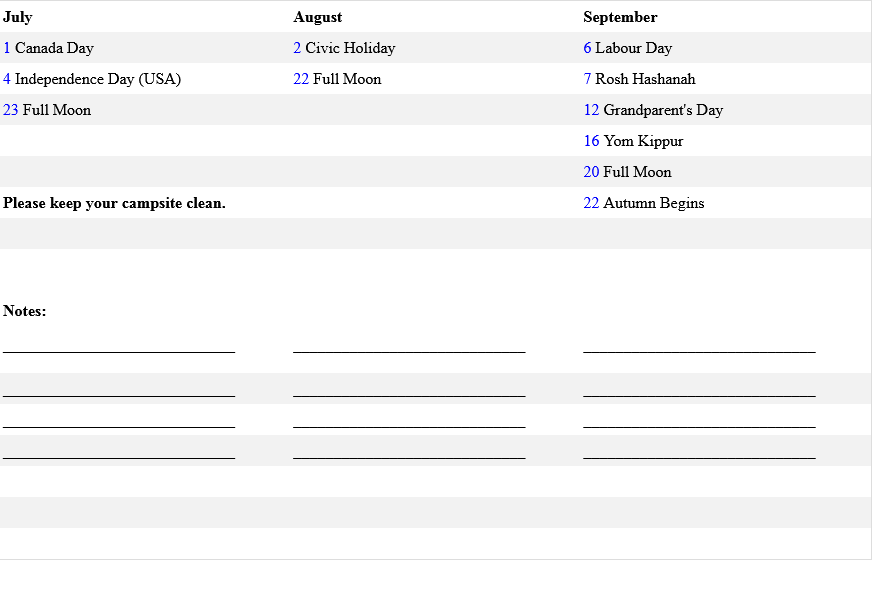The width and height of the screenshot is (873, 608).
Task: Click date 16 next to Yom Kippur
Action: pos(591,141)
